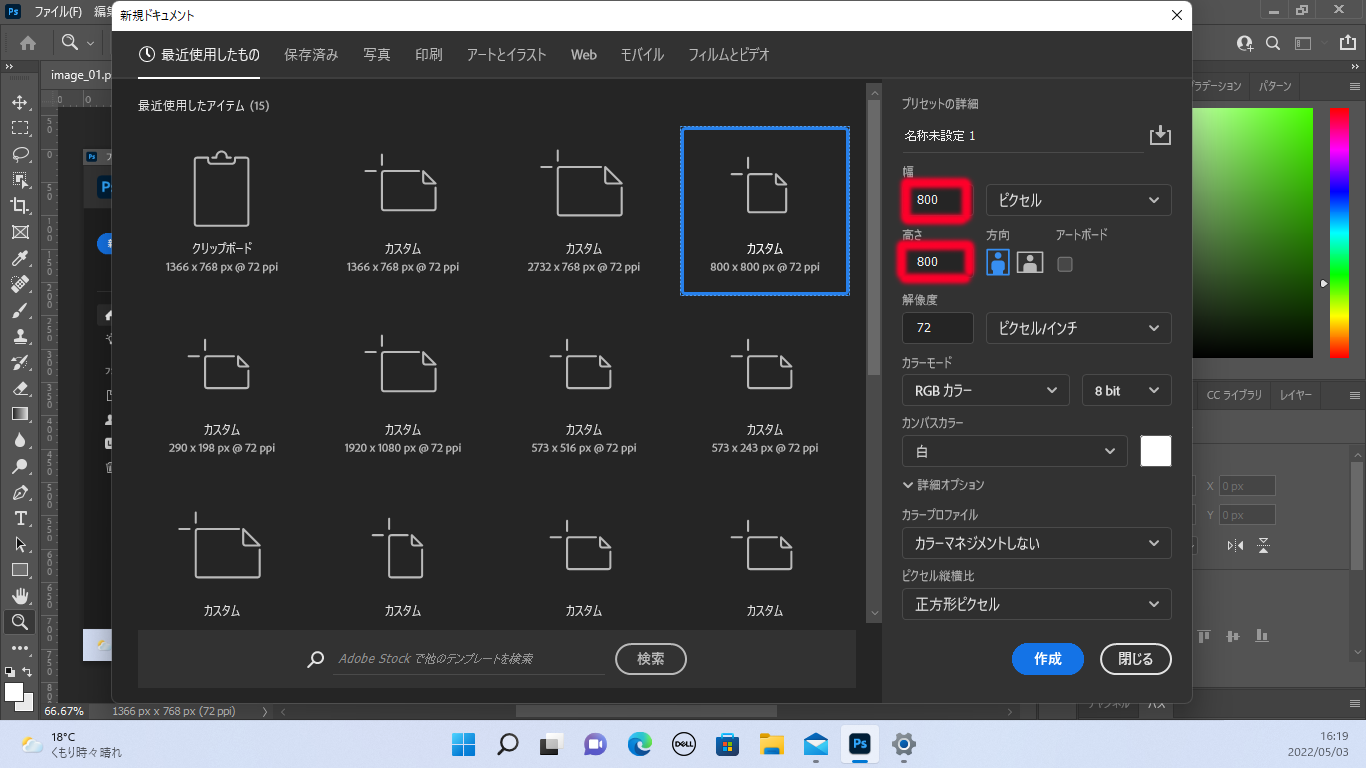Open the width unit ピクセル dropdown
Screen dimensions: 1366x768
tap(1079, 200)
